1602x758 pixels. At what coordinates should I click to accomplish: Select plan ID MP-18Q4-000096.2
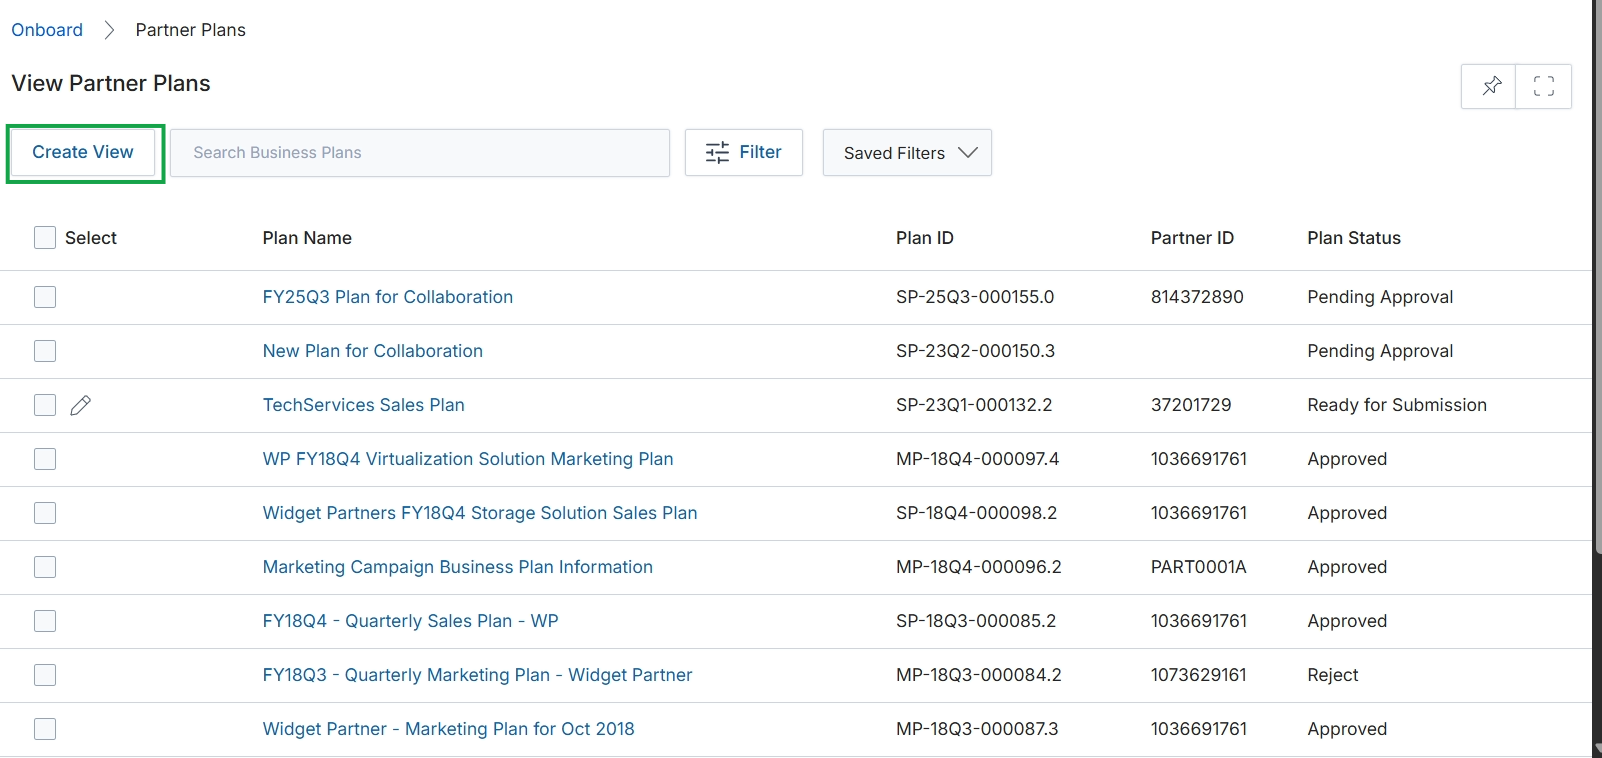(x=979, y=567)
